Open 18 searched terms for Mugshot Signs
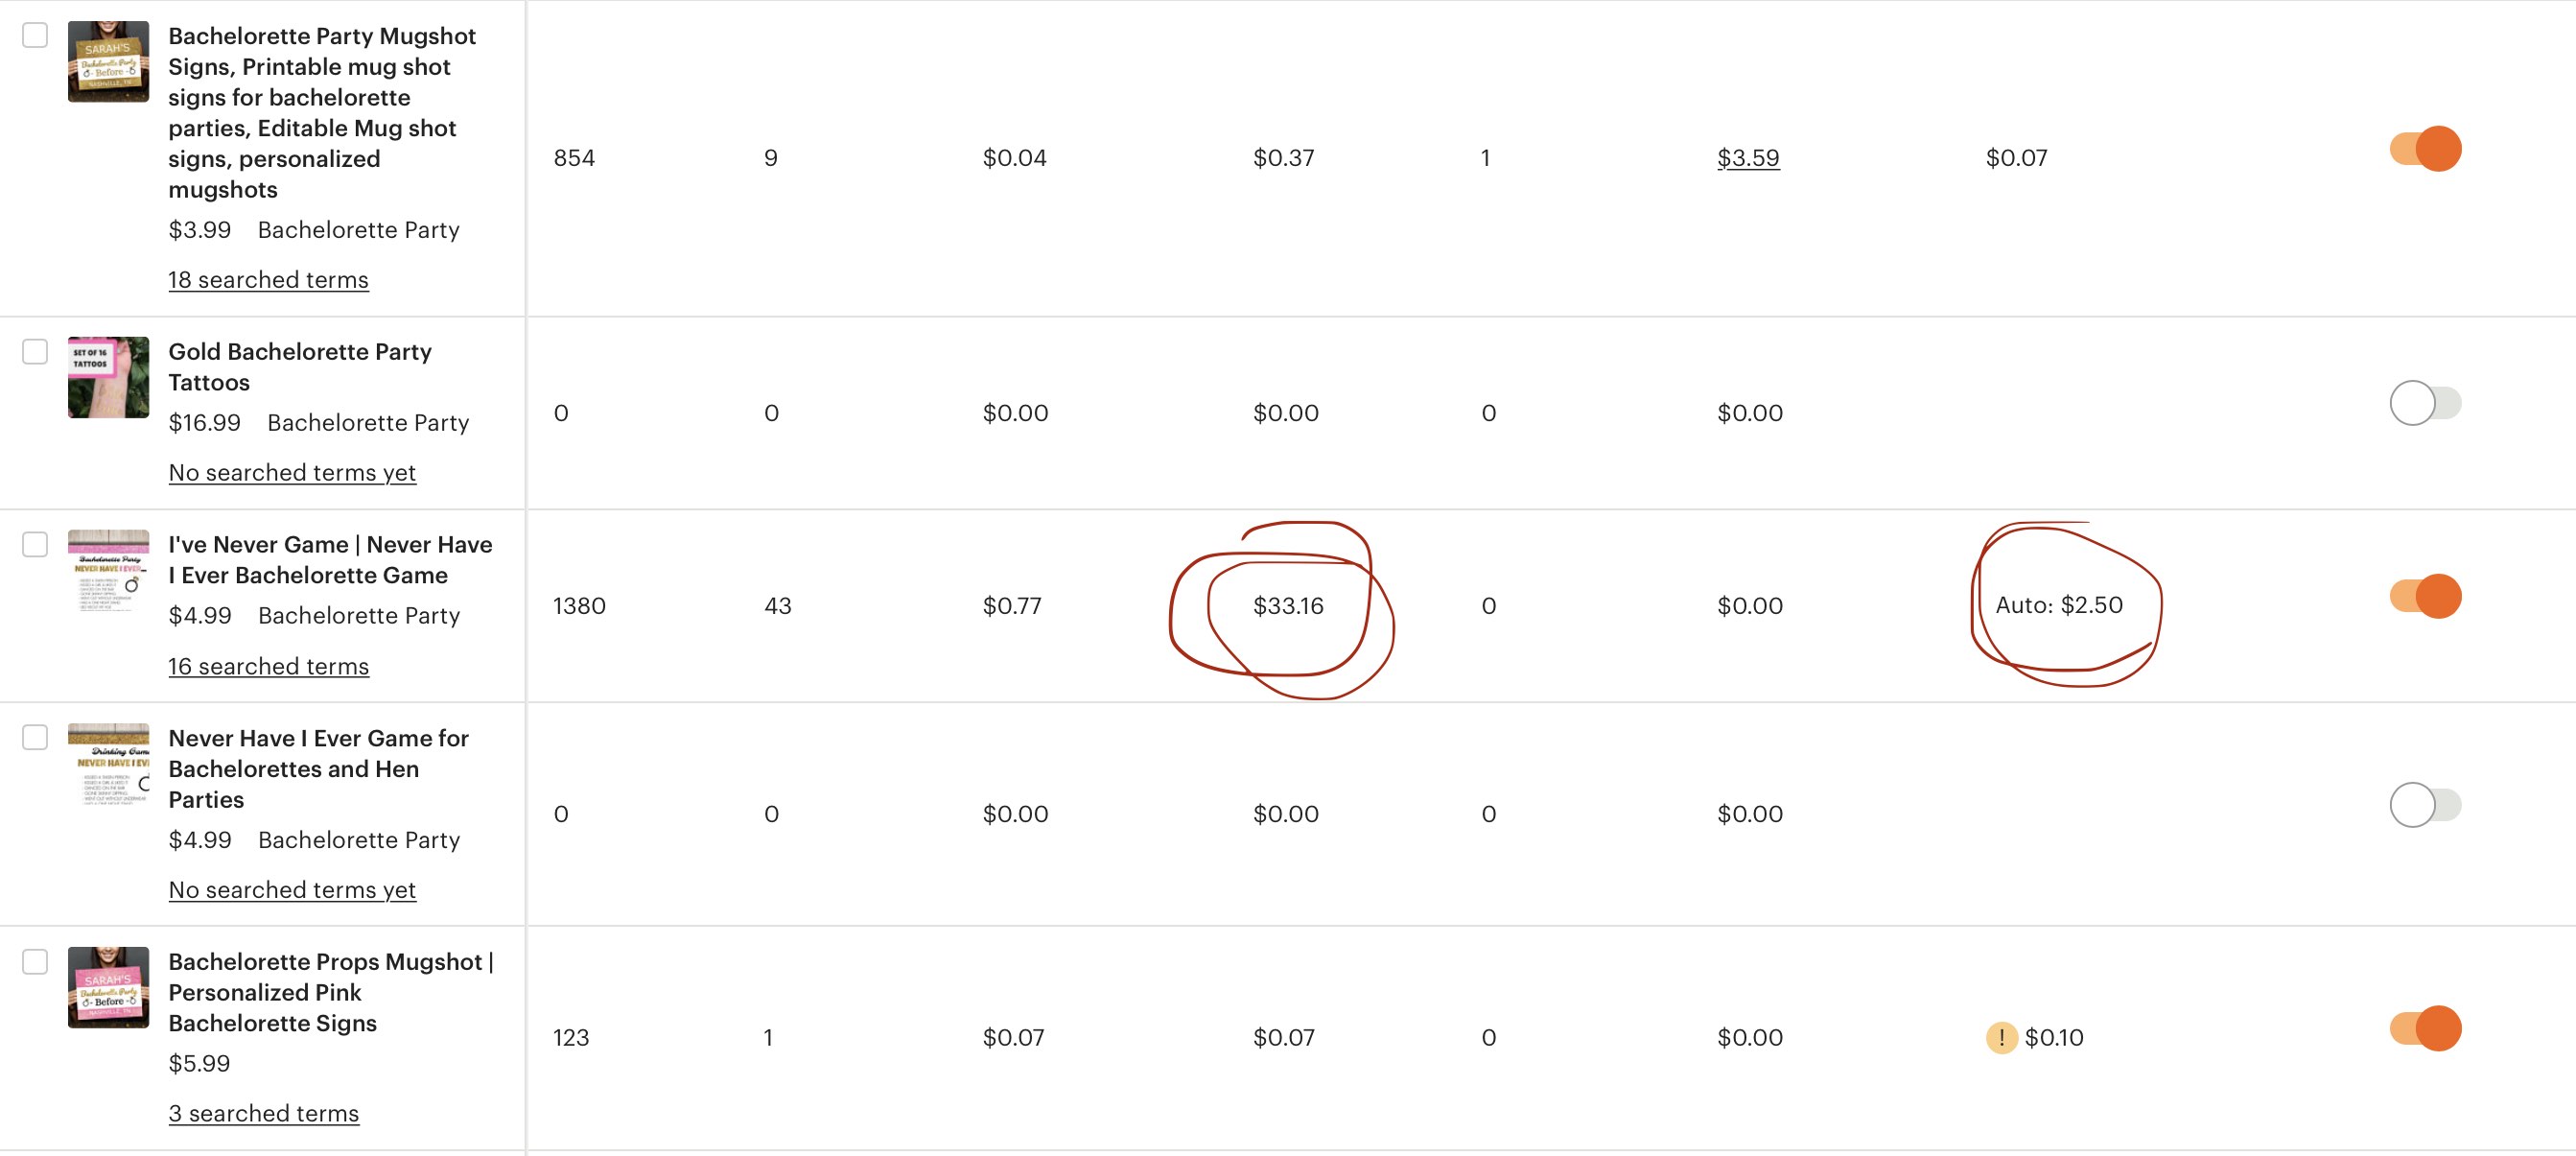 click(268, 278)
